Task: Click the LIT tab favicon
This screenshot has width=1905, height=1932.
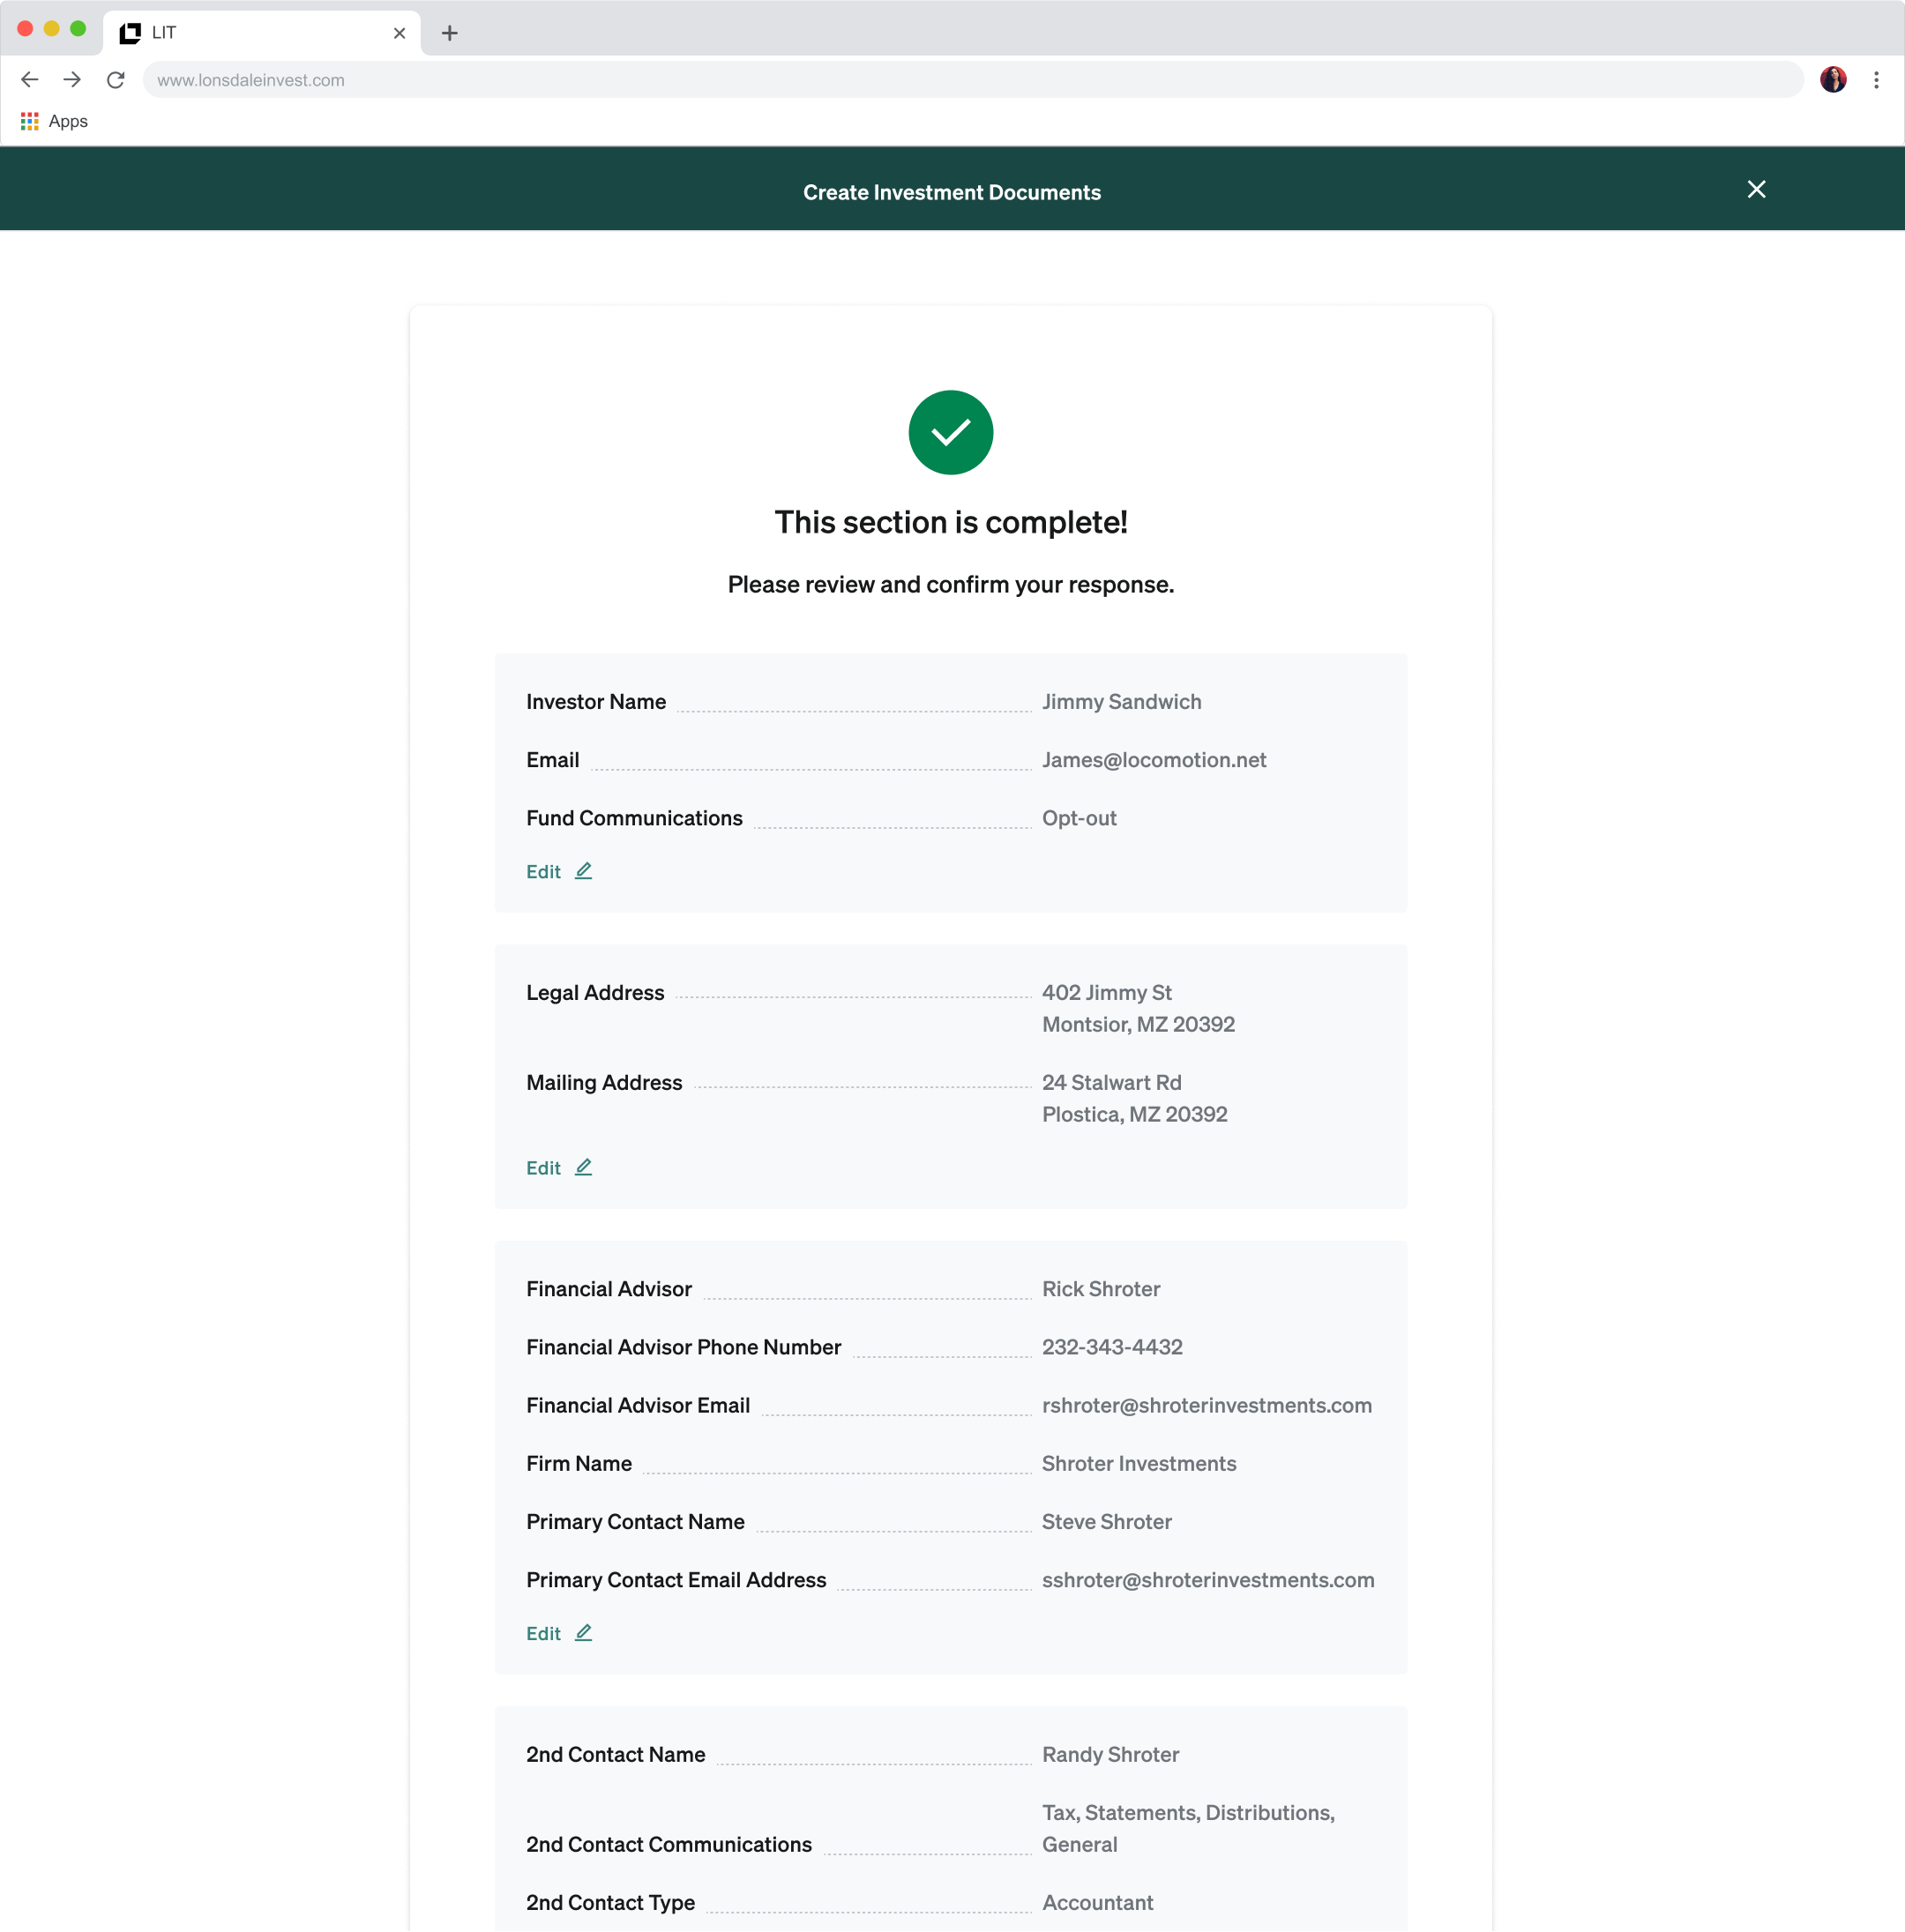Action: click(x=130, y=33)
